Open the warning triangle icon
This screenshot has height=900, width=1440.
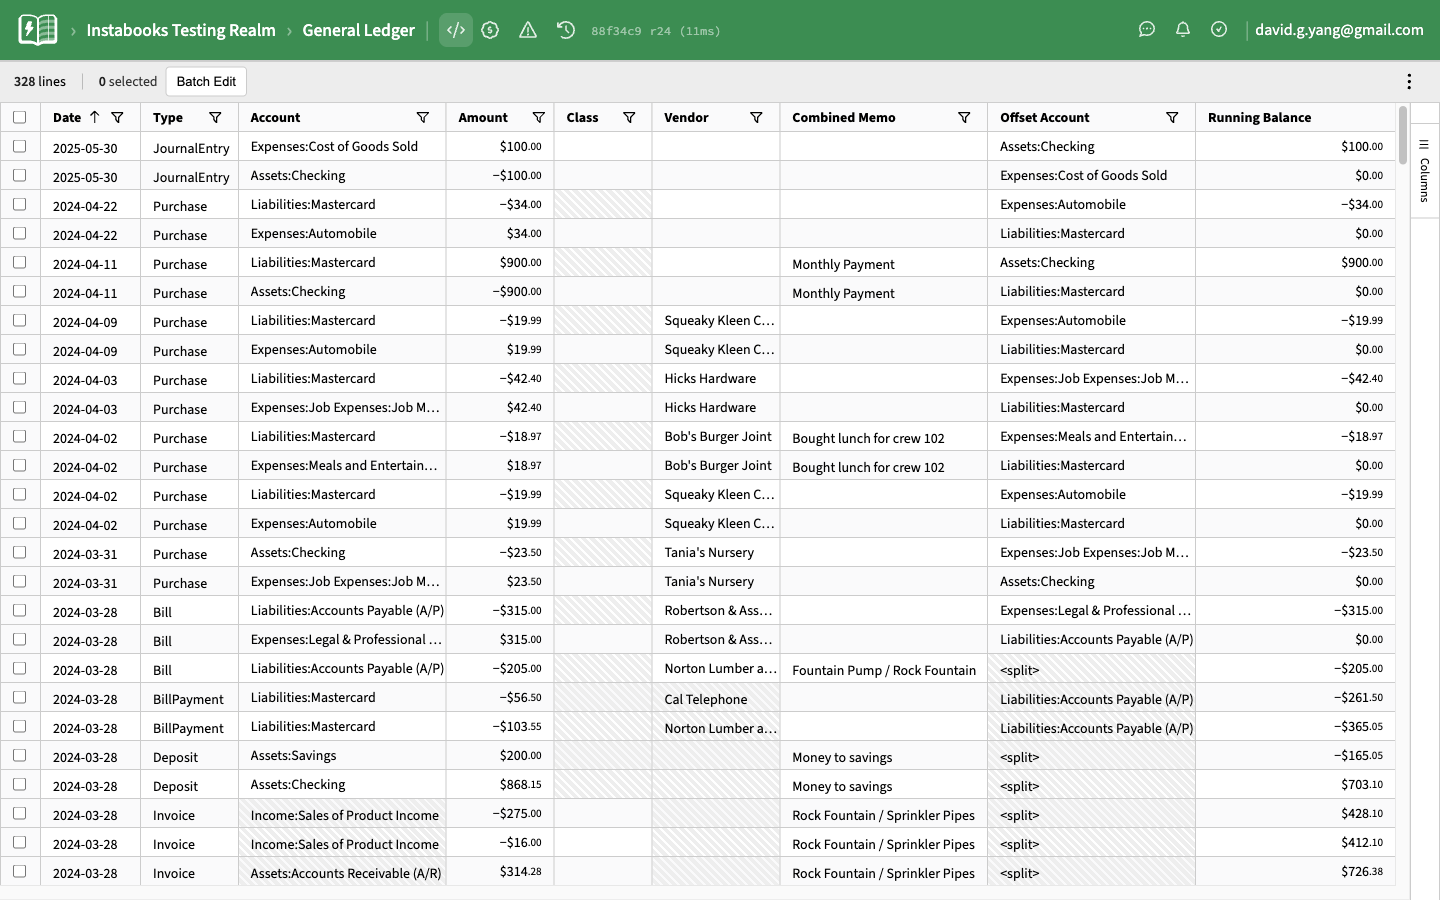pos(528,30)
